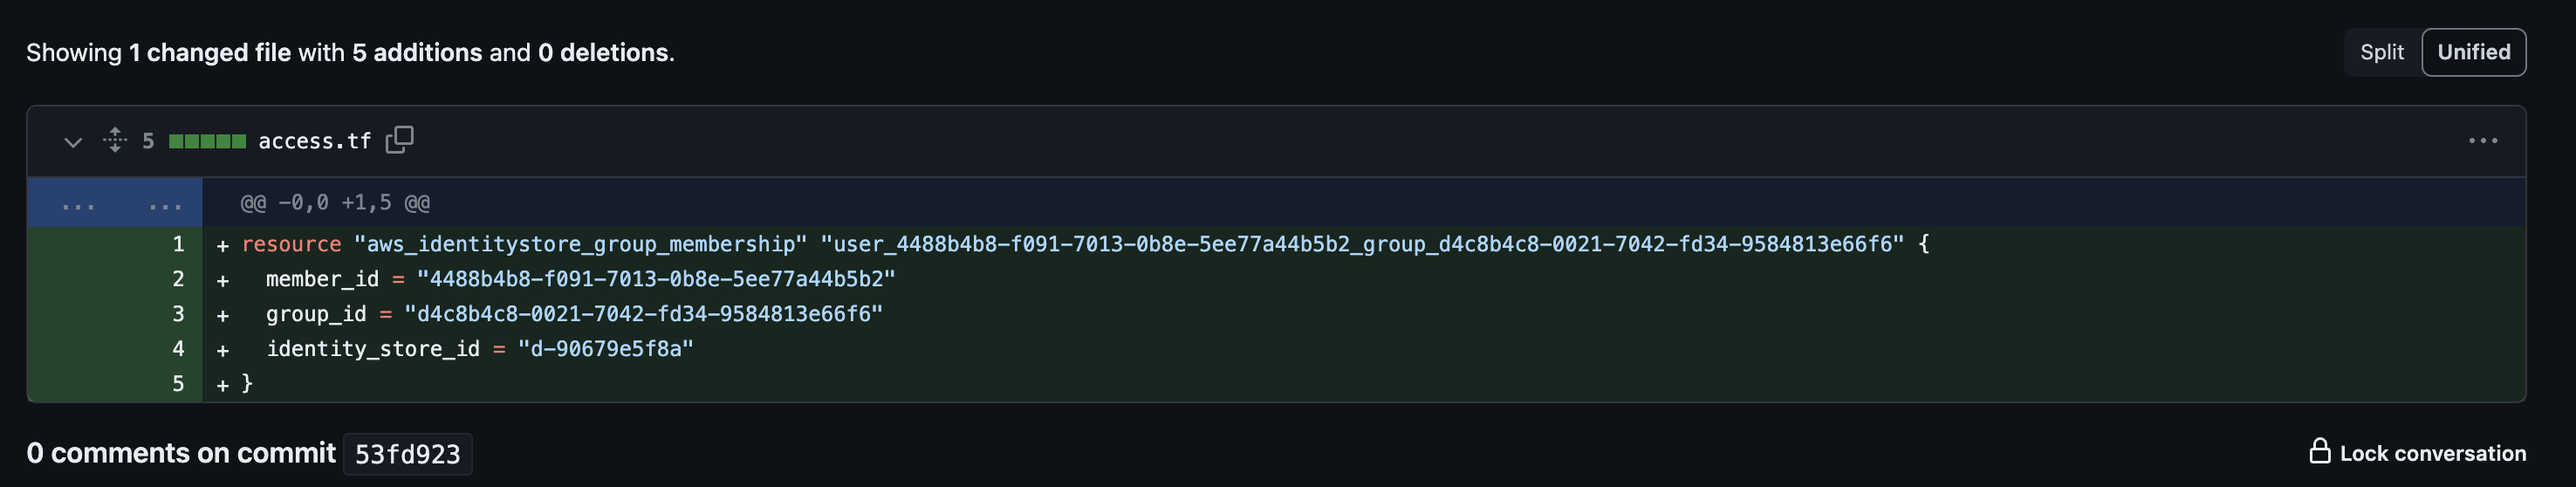Switch to Split diff view
This screenshot has width=2576, height=487.
click(2381, 52)
